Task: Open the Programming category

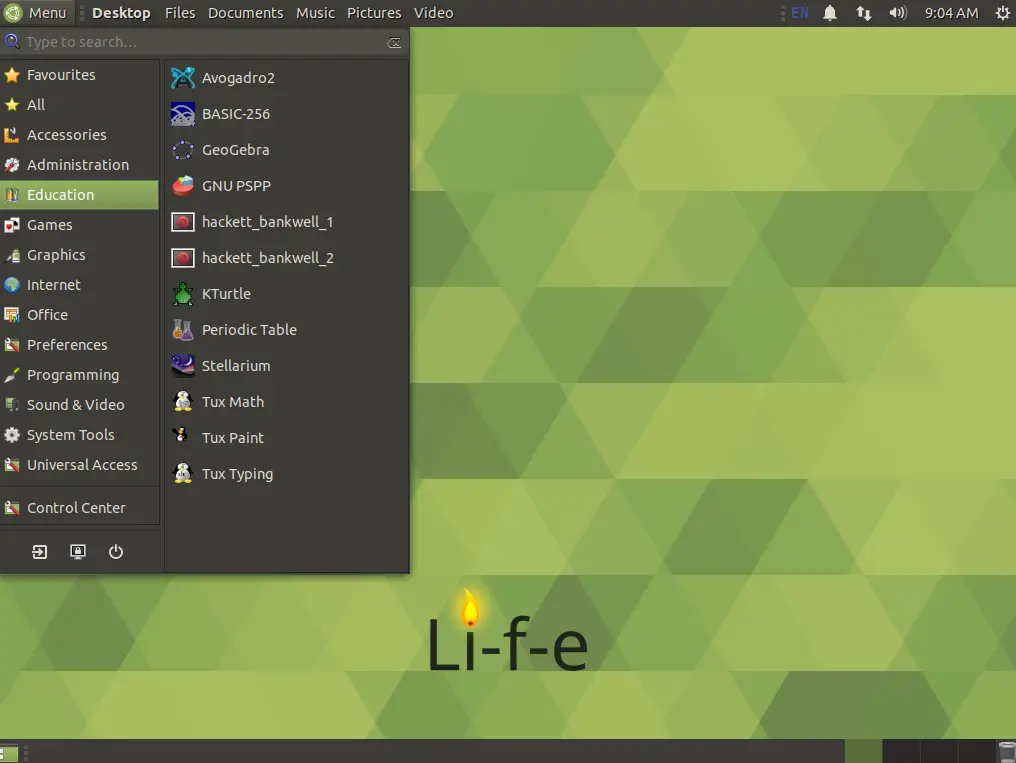Action: 79,375
